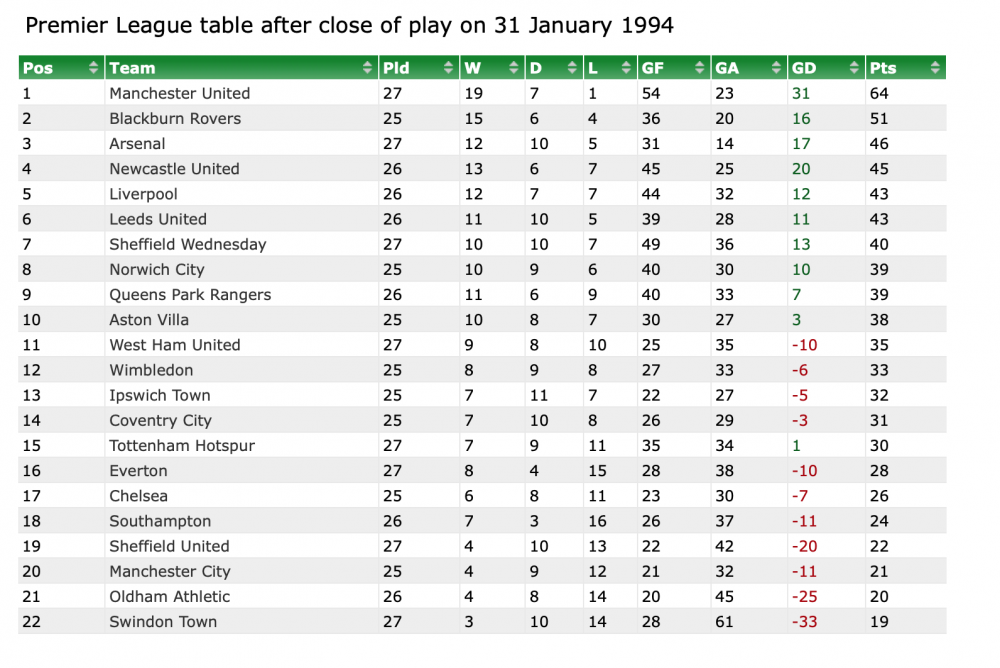
Task: Click the Manchester United team cell
Action: coord(180,93)
